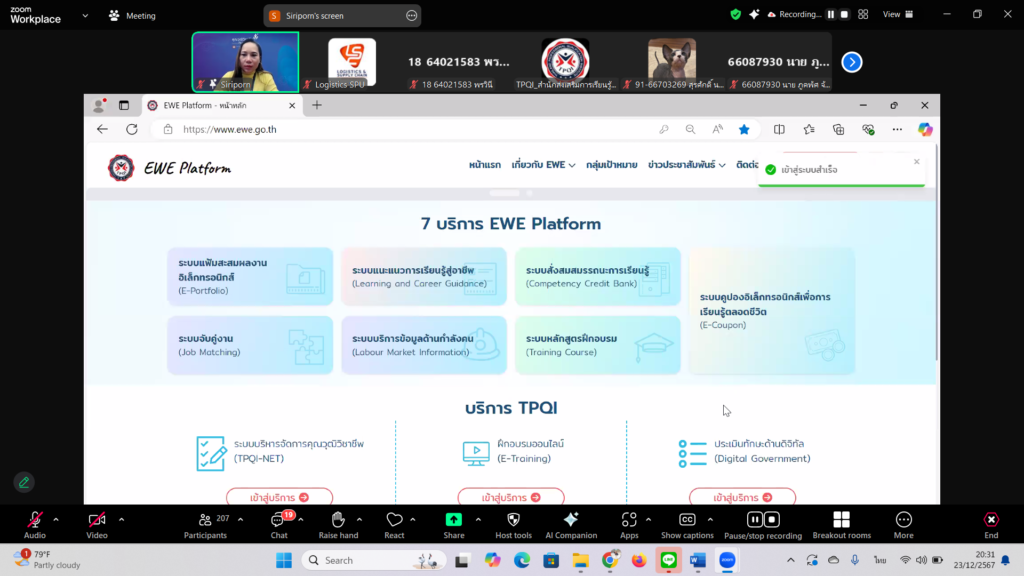Raise hand in the meeting
Viewport: 1024px width, 576px height.
[x=338, y=524]
